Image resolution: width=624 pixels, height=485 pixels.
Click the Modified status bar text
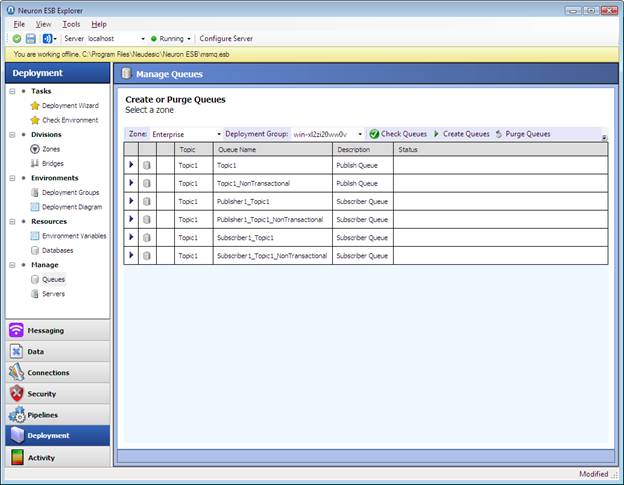593,474
